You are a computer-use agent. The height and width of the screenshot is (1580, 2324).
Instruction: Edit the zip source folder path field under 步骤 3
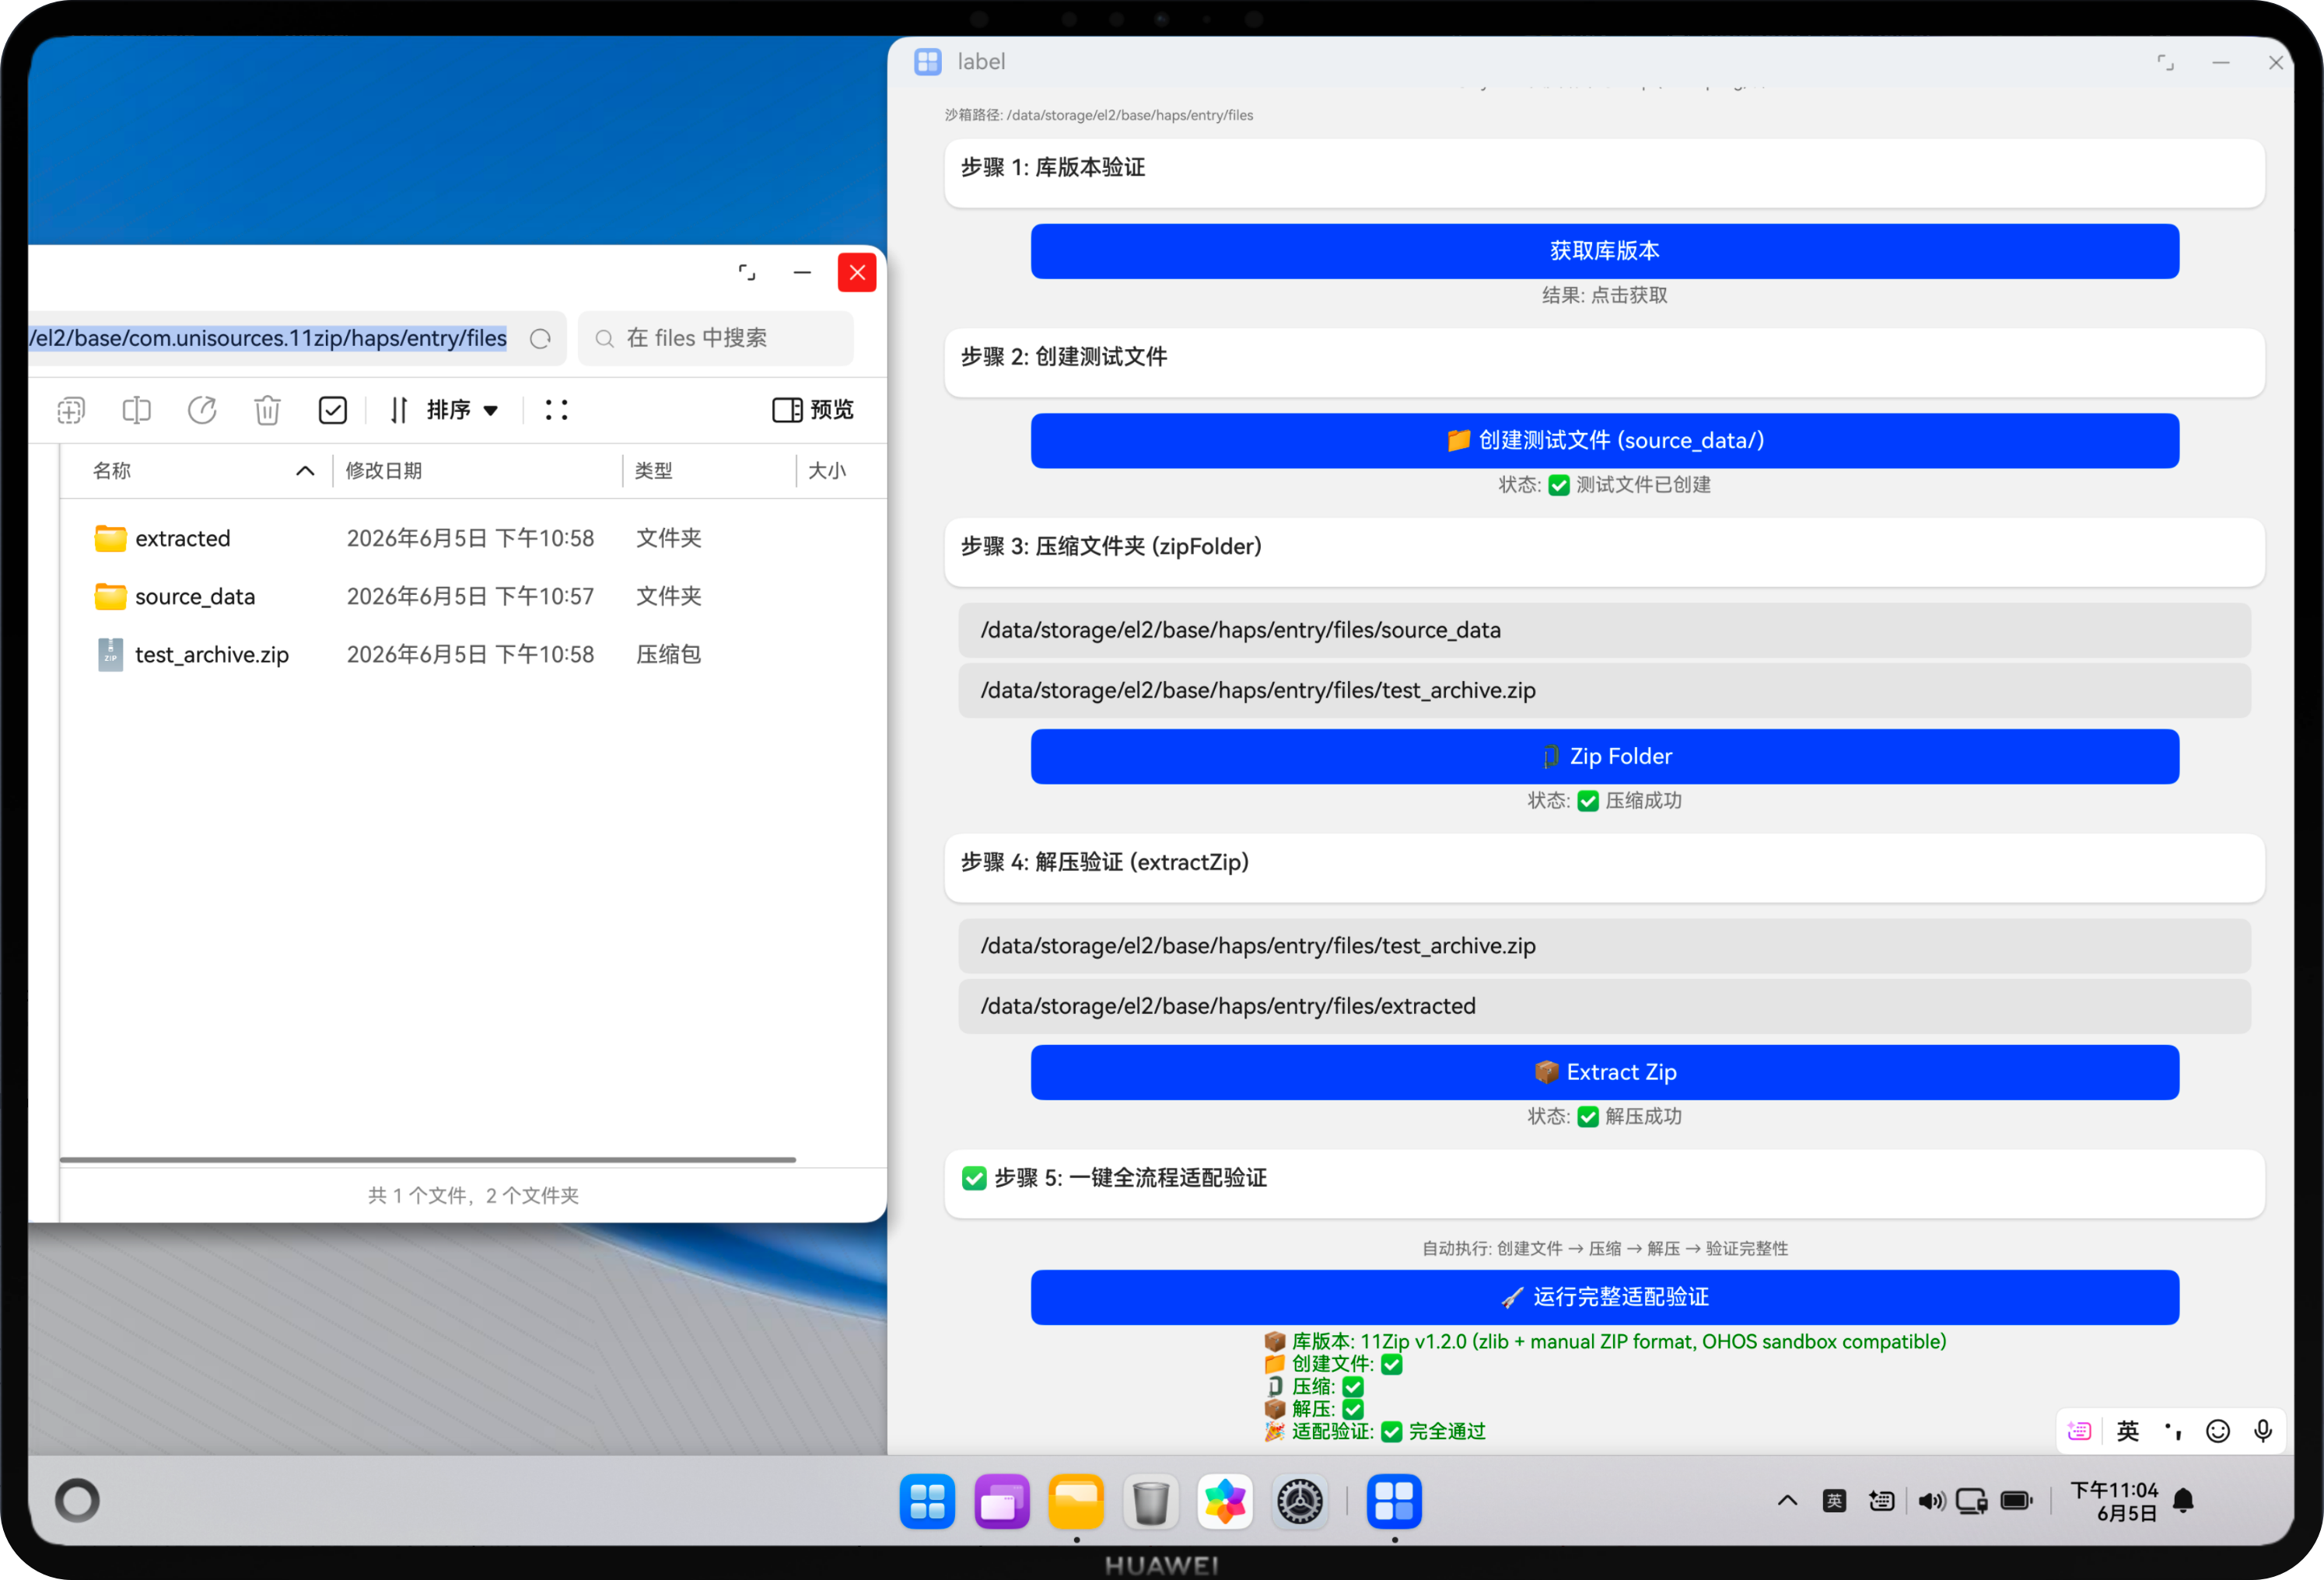tap(1604, 630)
